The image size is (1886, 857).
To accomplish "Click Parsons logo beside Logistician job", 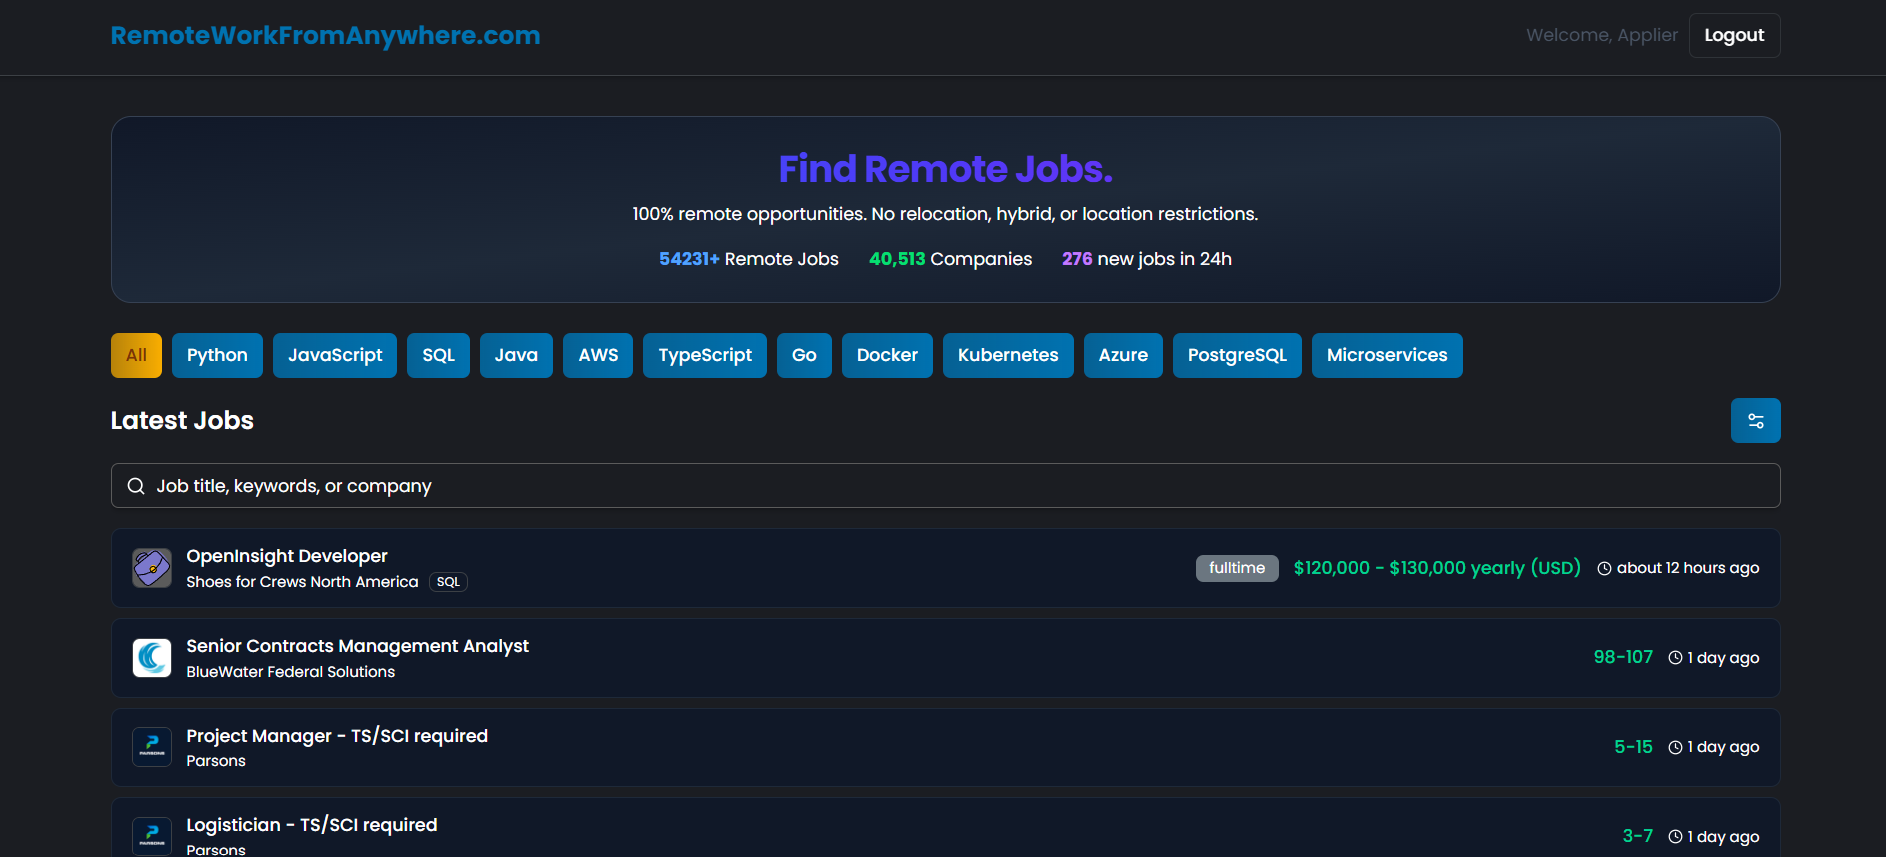I will click(x=152, y=836).
